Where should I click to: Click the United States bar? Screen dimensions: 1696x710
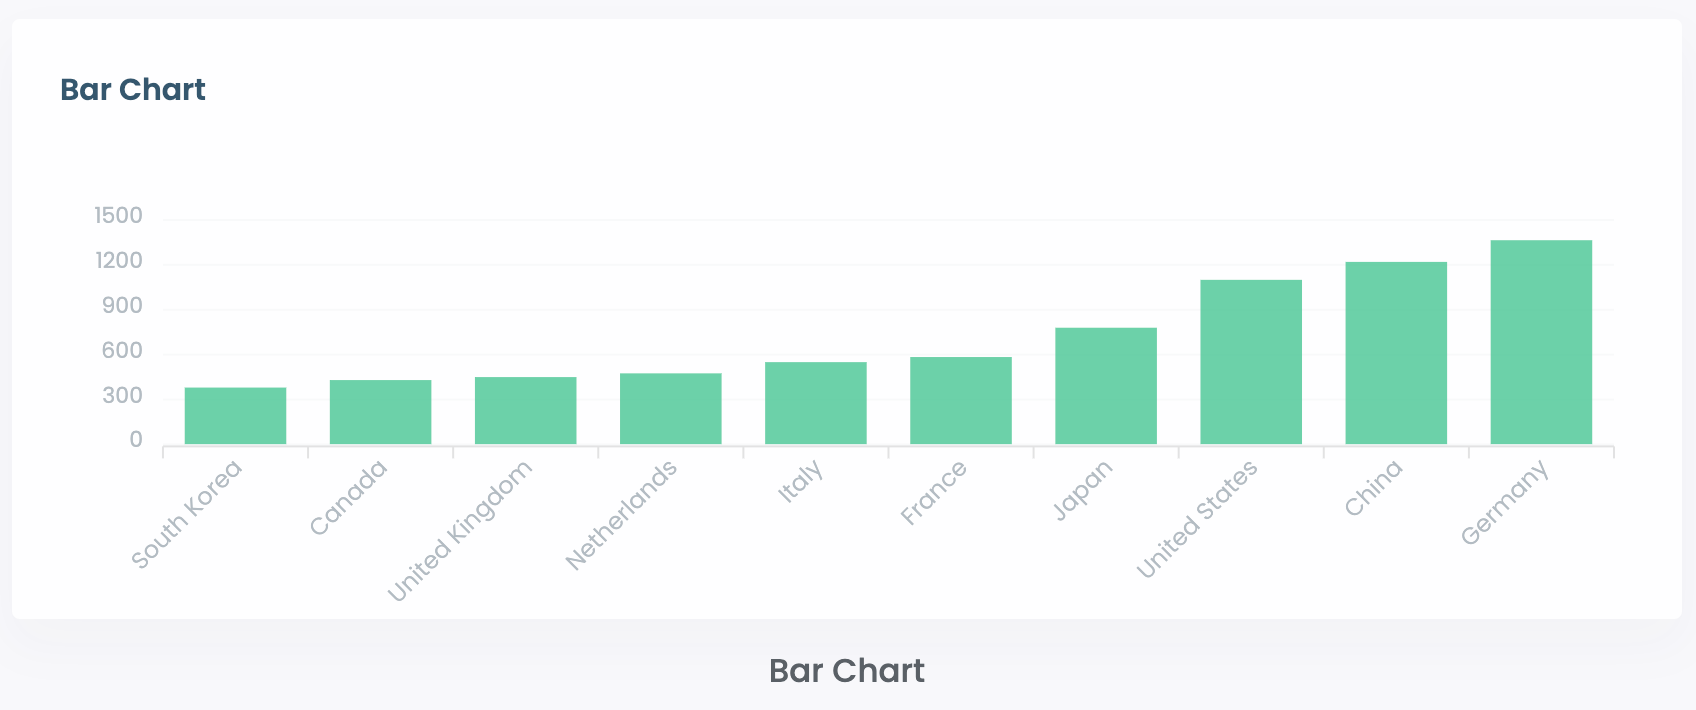pos(1251,362)
